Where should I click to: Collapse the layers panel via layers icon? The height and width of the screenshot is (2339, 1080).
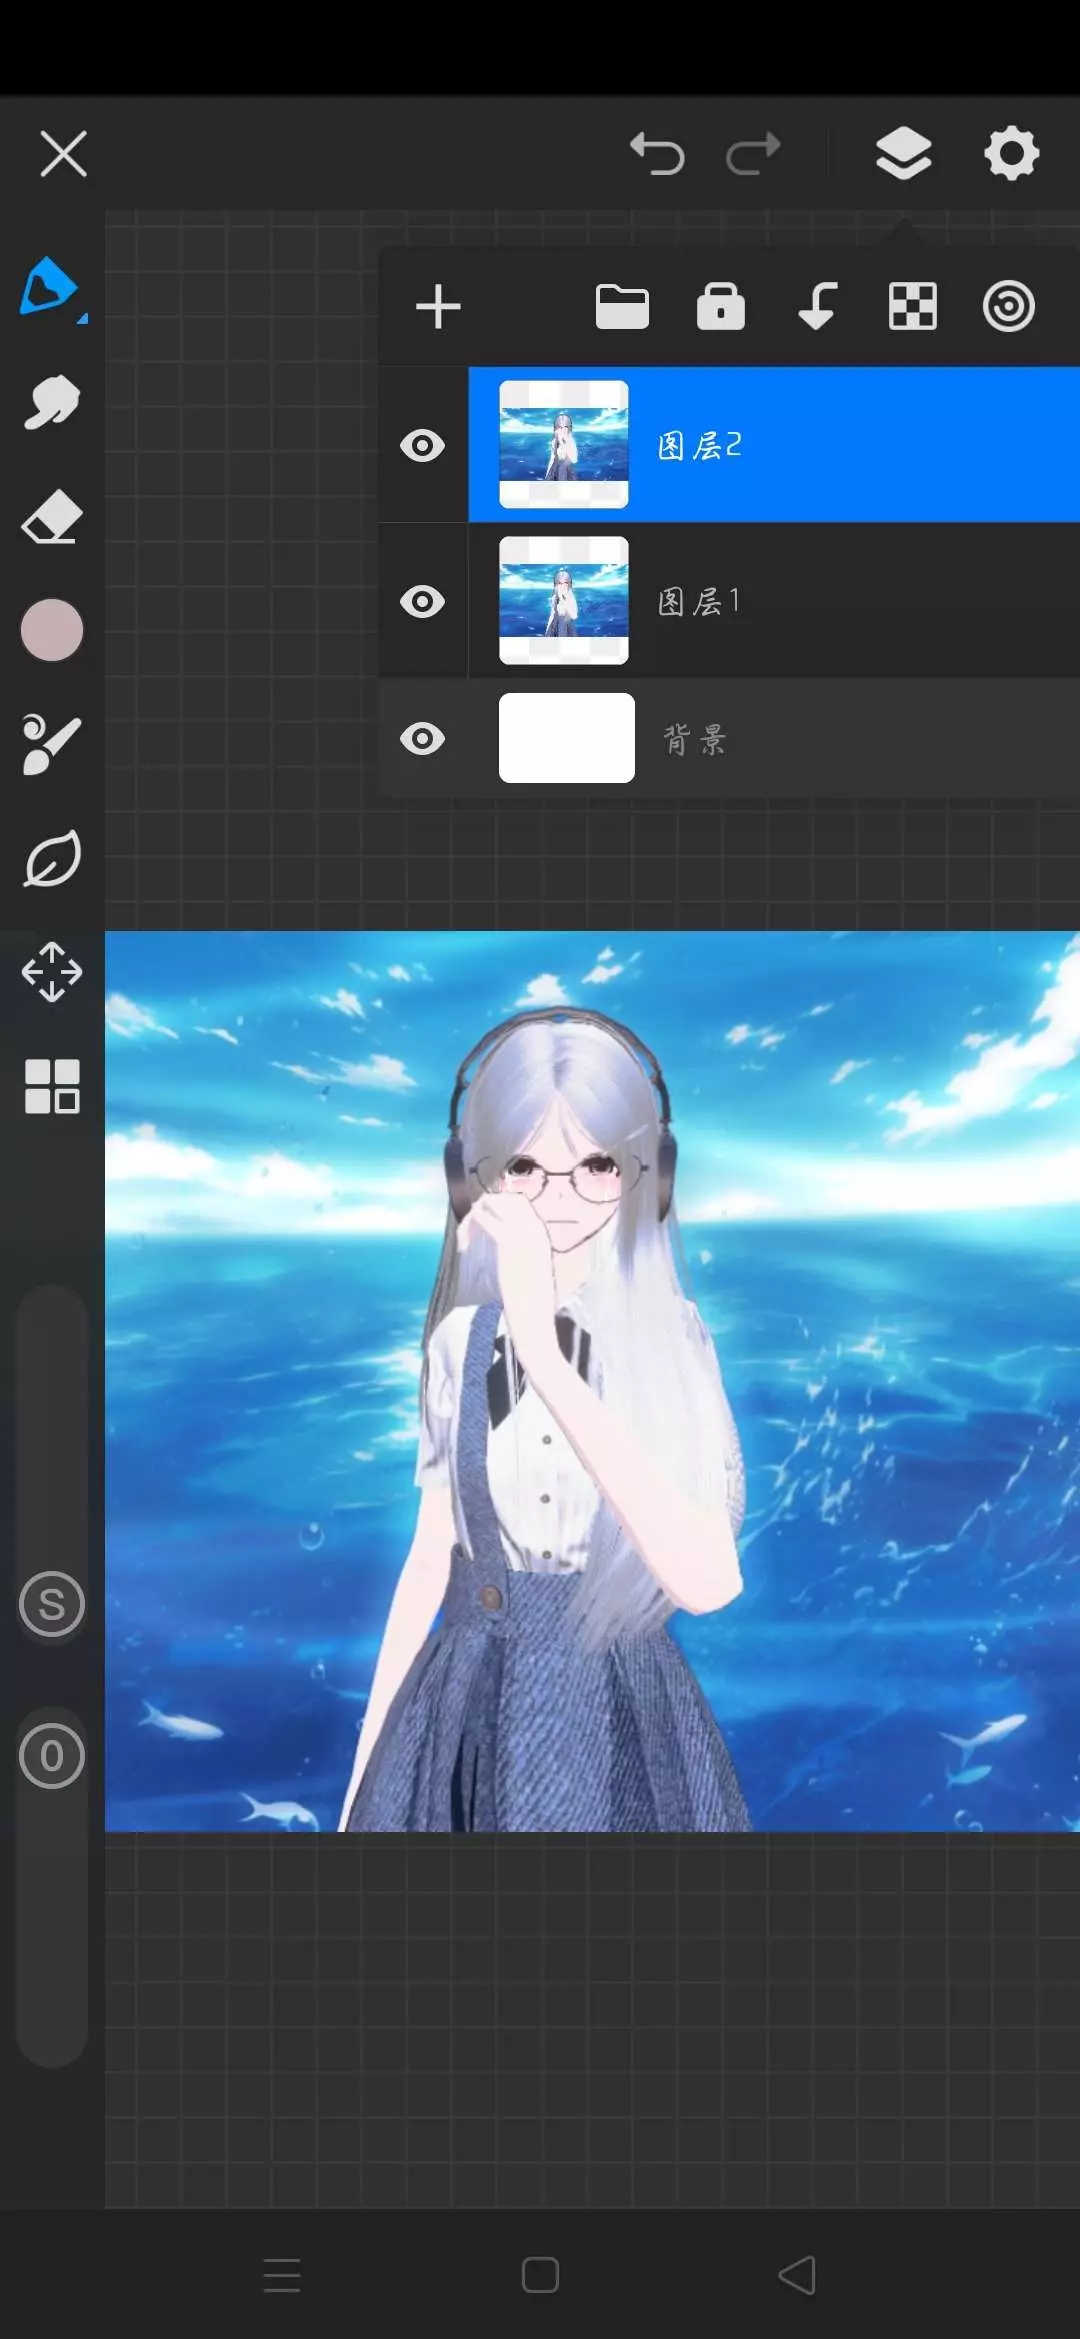tap(903, 154)
